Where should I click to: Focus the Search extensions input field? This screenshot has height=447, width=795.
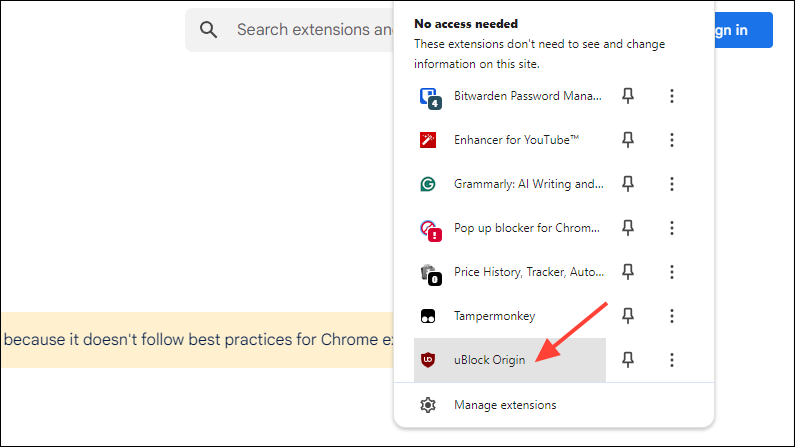pyautogui.click(x=289, y=30)
